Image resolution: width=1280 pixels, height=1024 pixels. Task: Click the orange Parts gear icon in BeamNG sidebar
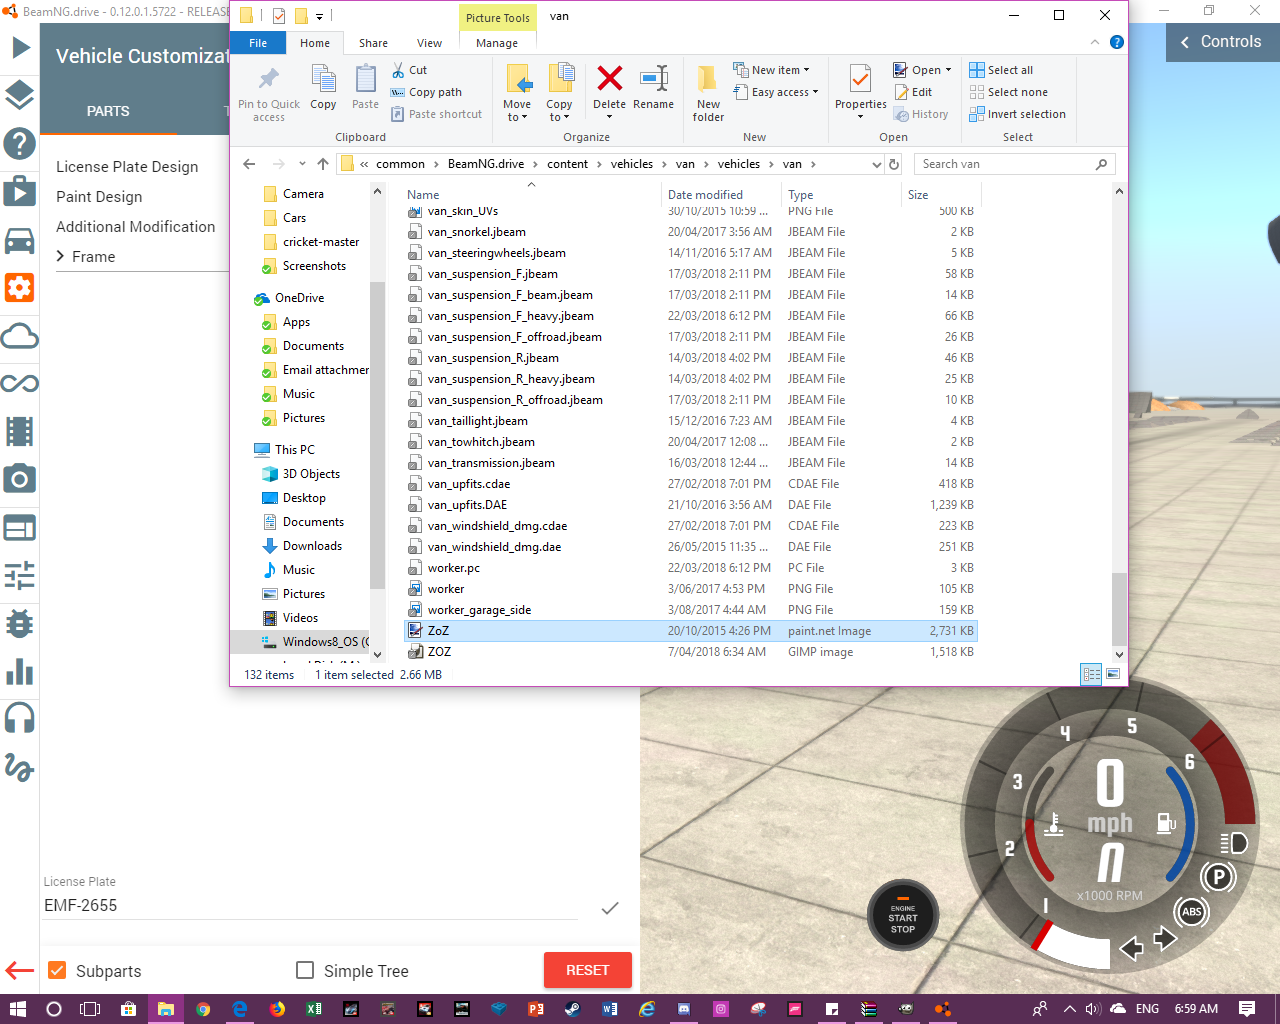(x=19, y=288)
